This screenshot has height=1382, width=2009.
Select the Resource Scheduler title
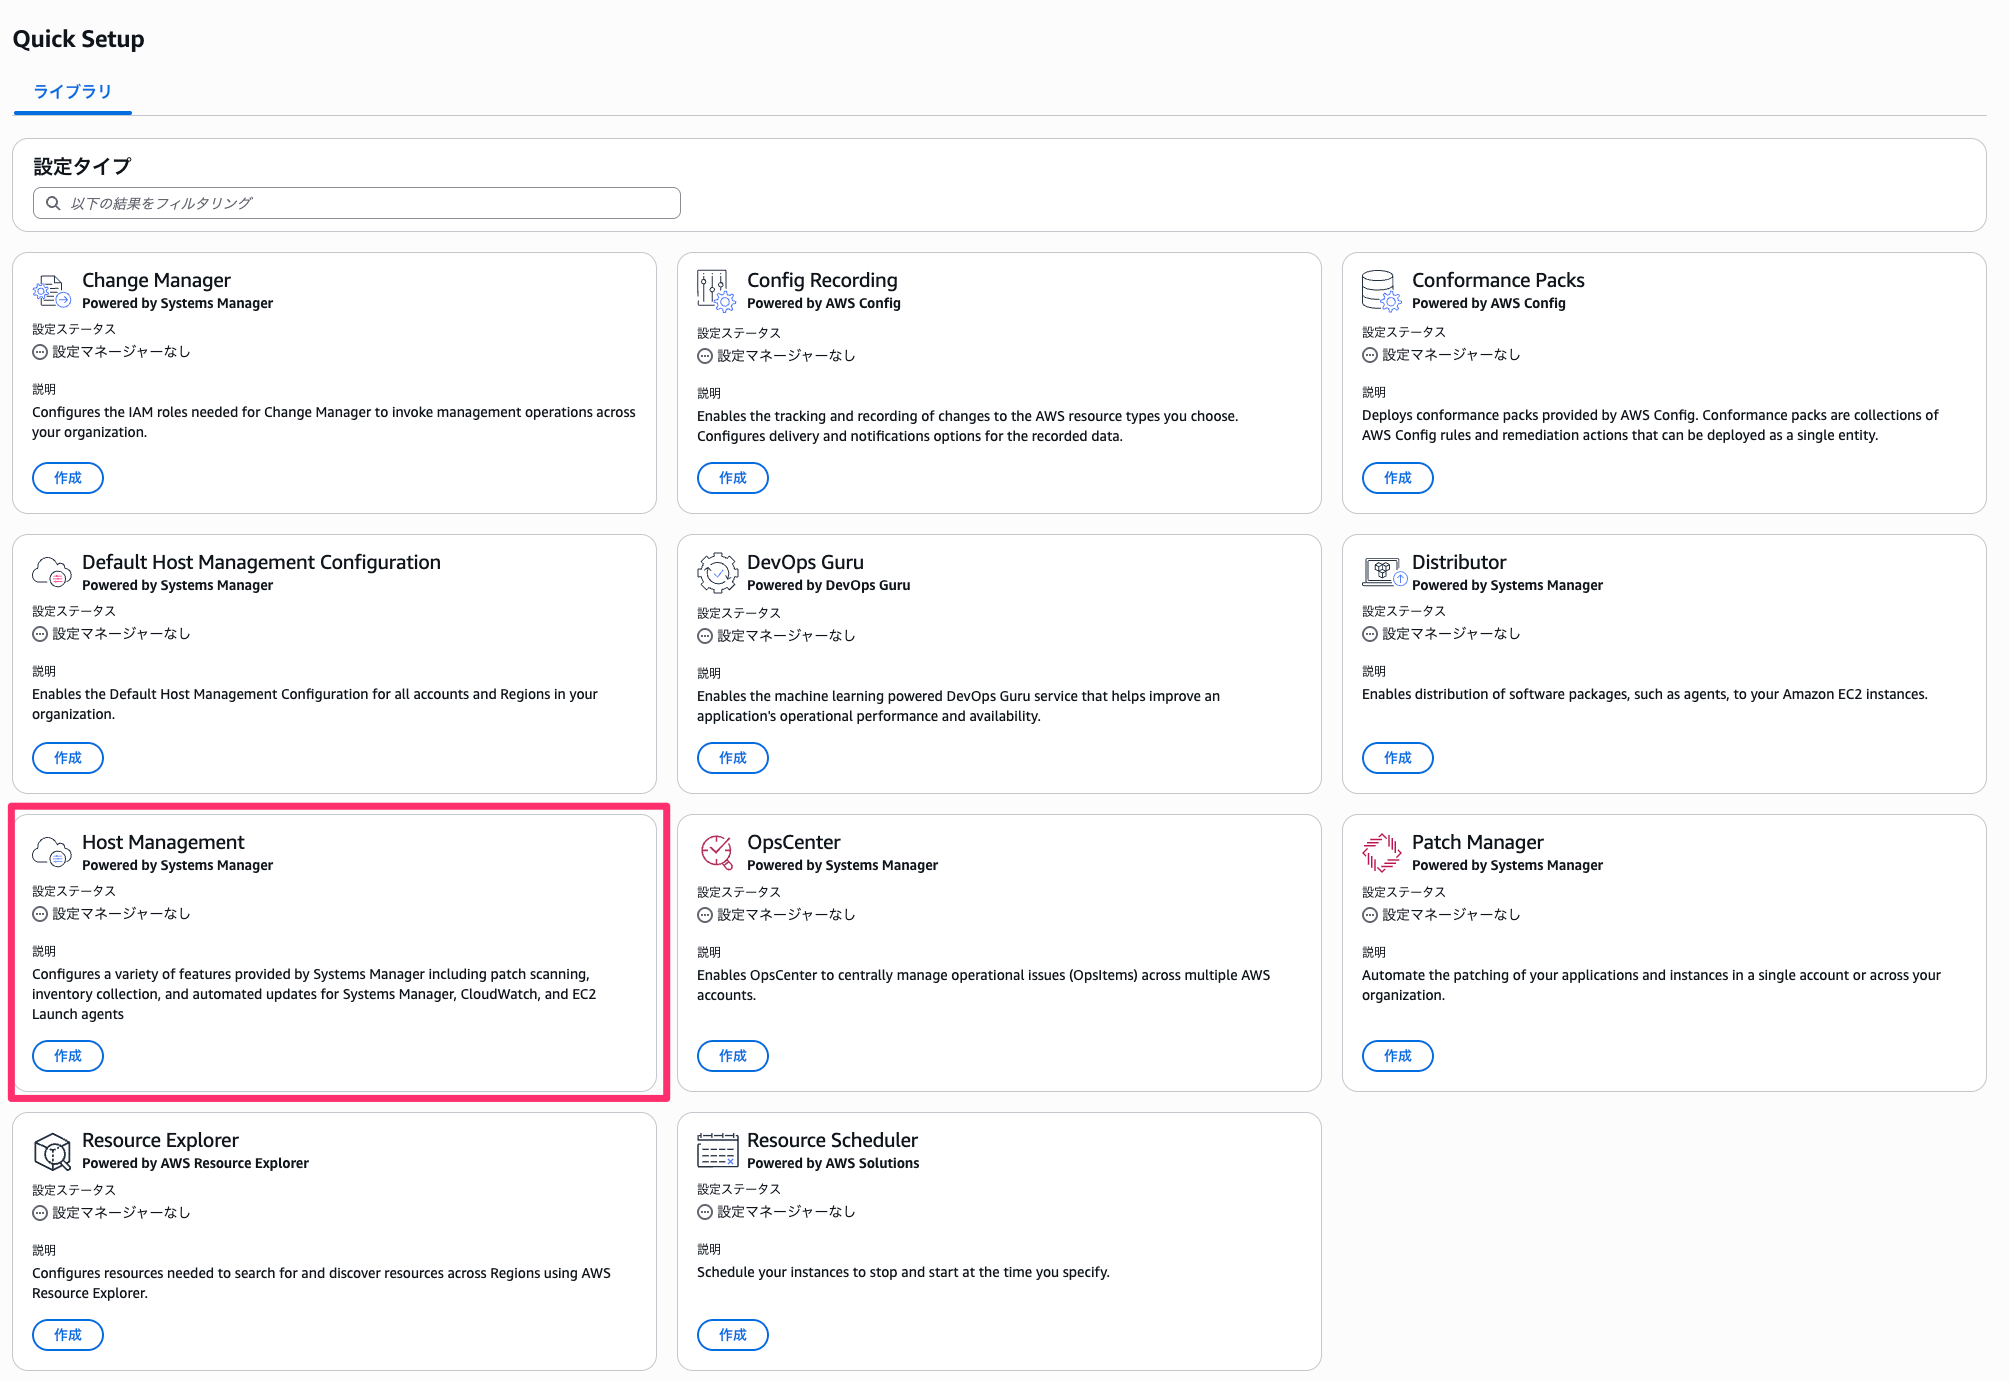coord(832,1141)
